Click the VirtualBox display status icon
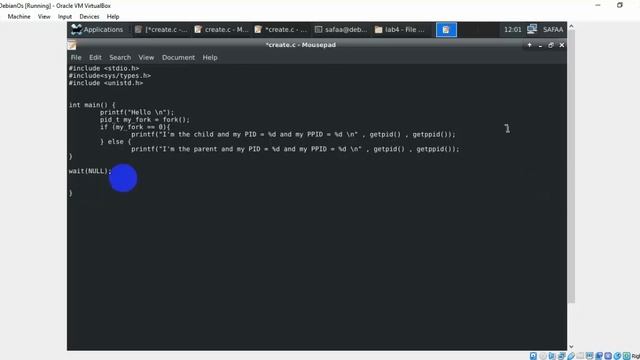Screen dimensions: 640x360 click(589, 356)
